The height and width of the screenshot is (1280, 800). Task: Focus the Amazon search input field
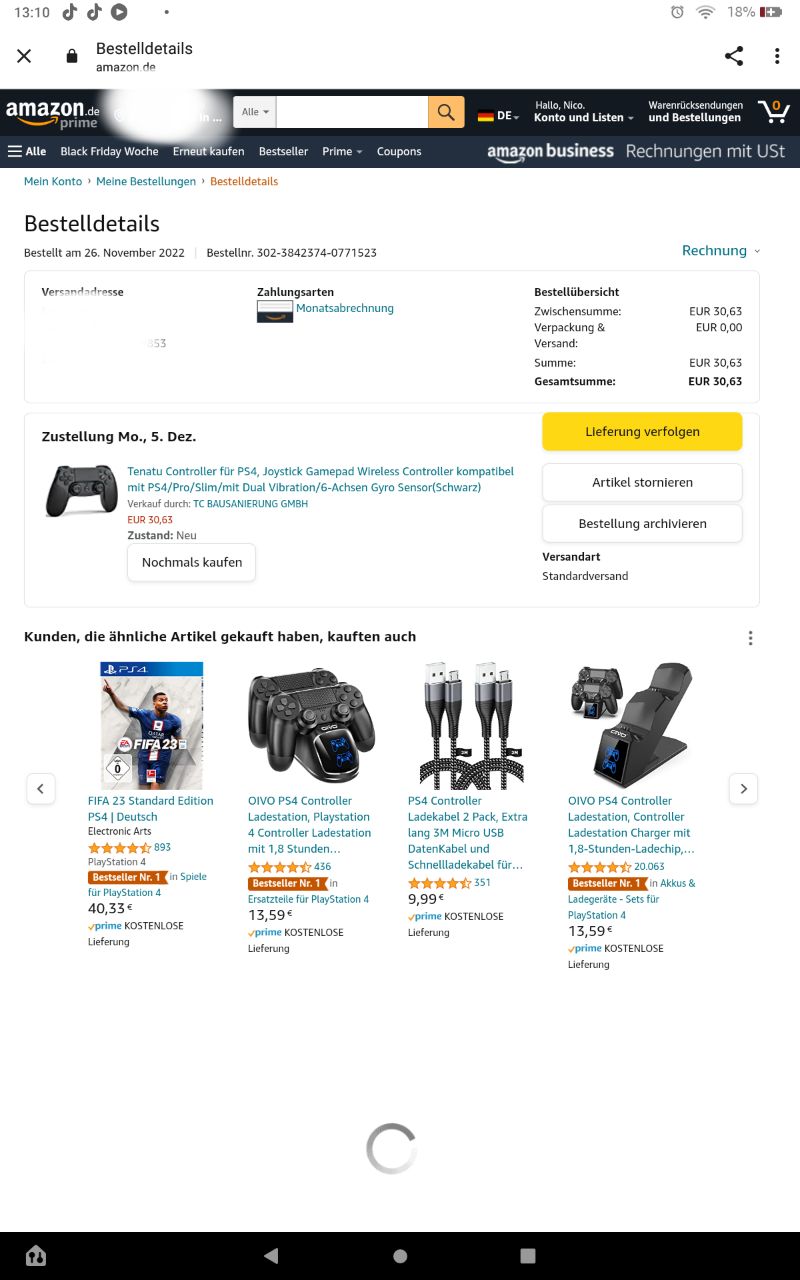(352, 112)
